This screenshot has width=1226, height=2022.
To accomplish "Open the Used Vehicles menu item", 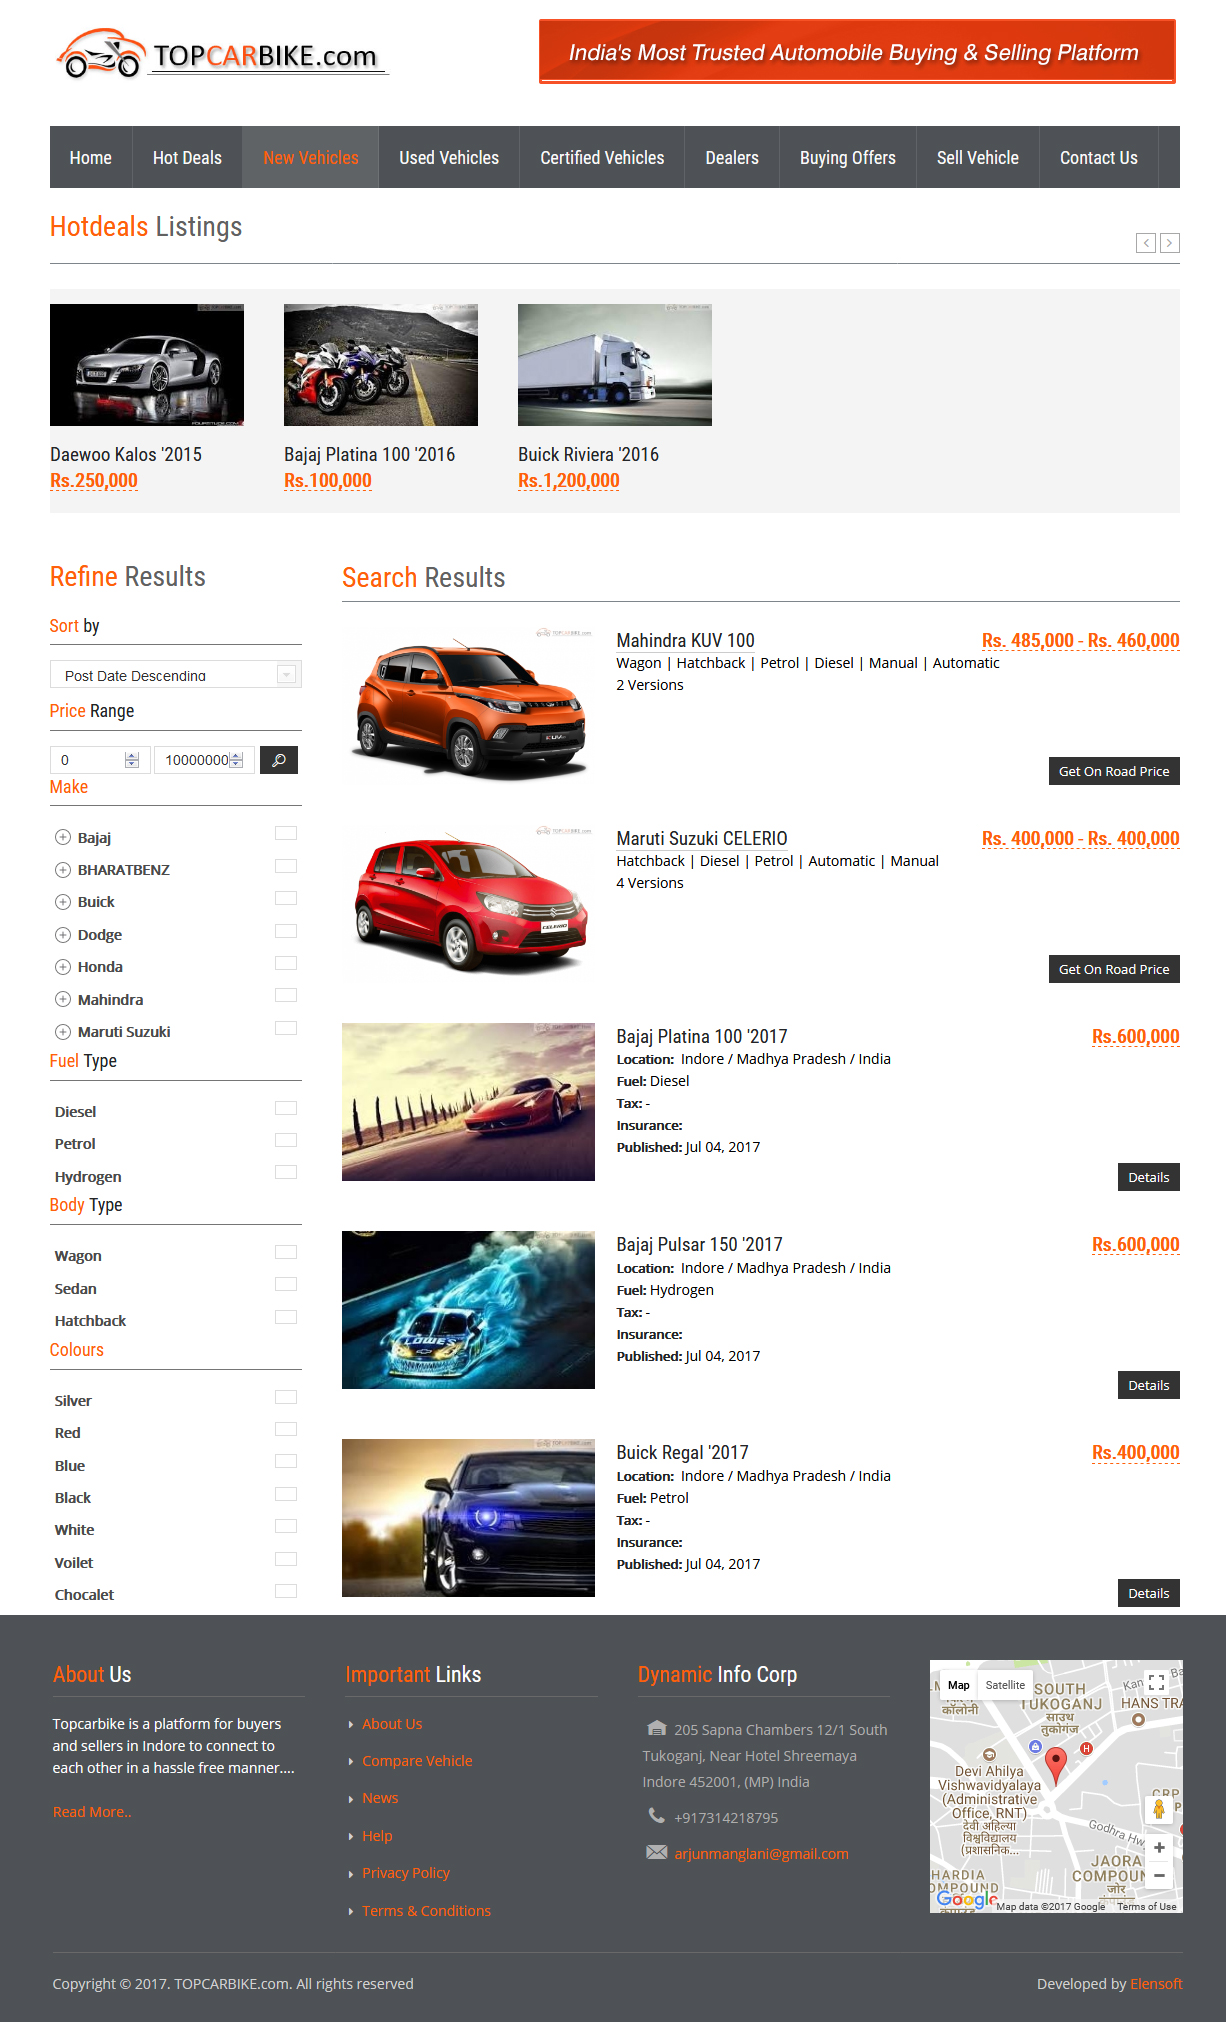I will [449, 158].
